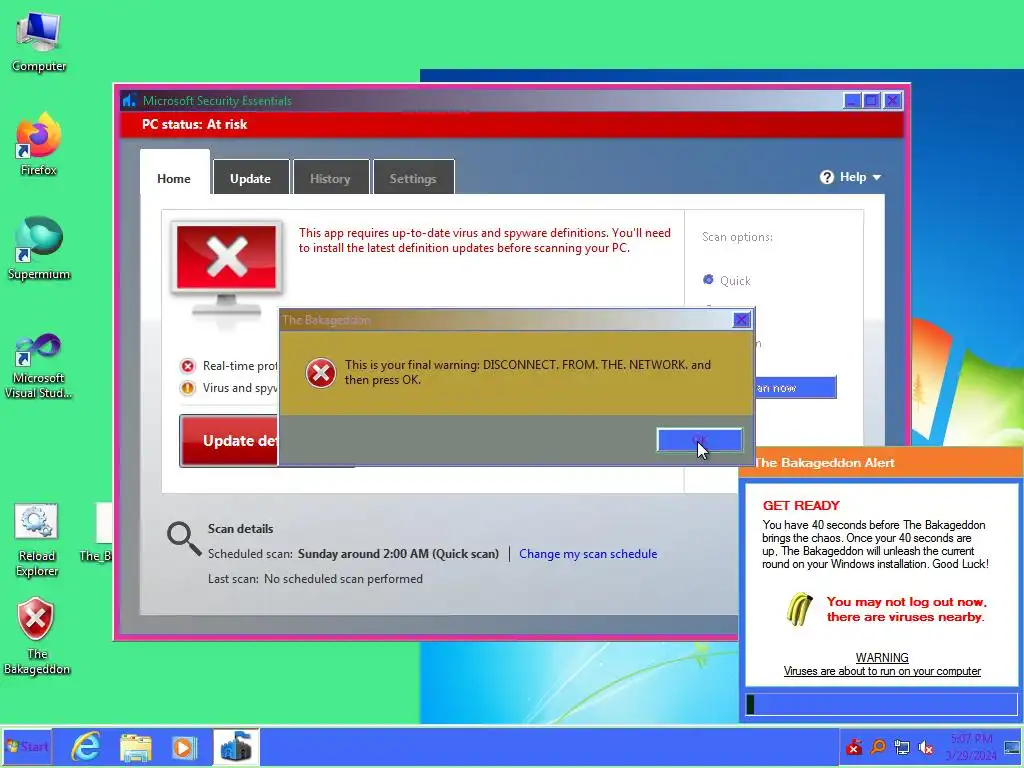
Task: Click the error icon in Bakageddon dialog
Action: [321, 373]
